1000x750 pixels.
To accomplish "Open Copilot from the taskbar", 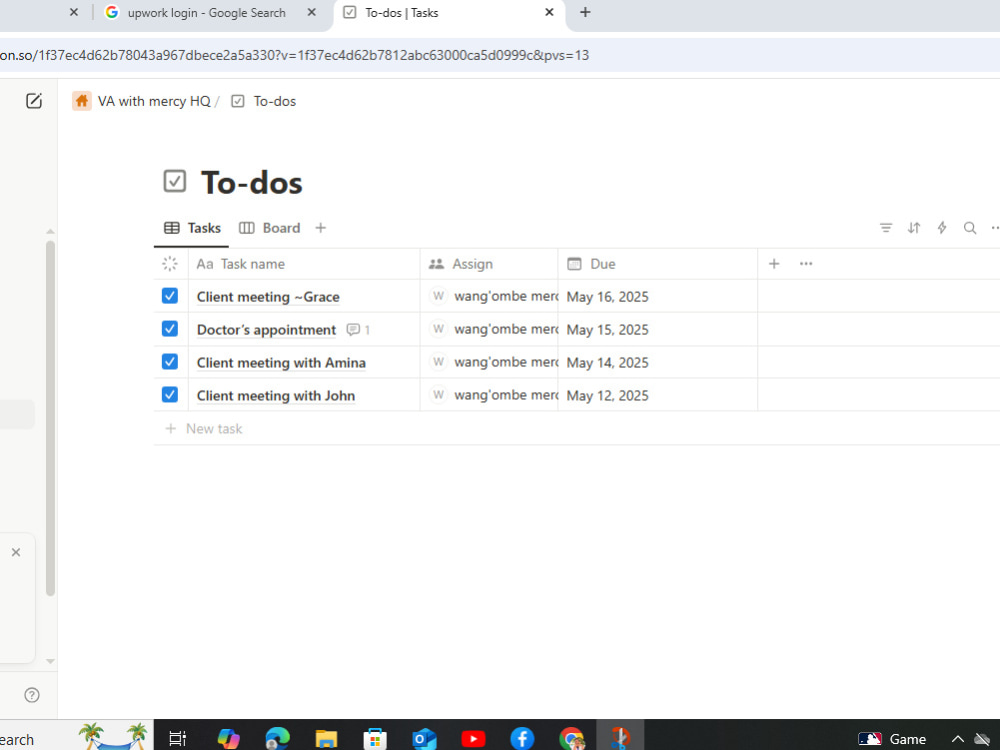I will [x=228, y=739].
